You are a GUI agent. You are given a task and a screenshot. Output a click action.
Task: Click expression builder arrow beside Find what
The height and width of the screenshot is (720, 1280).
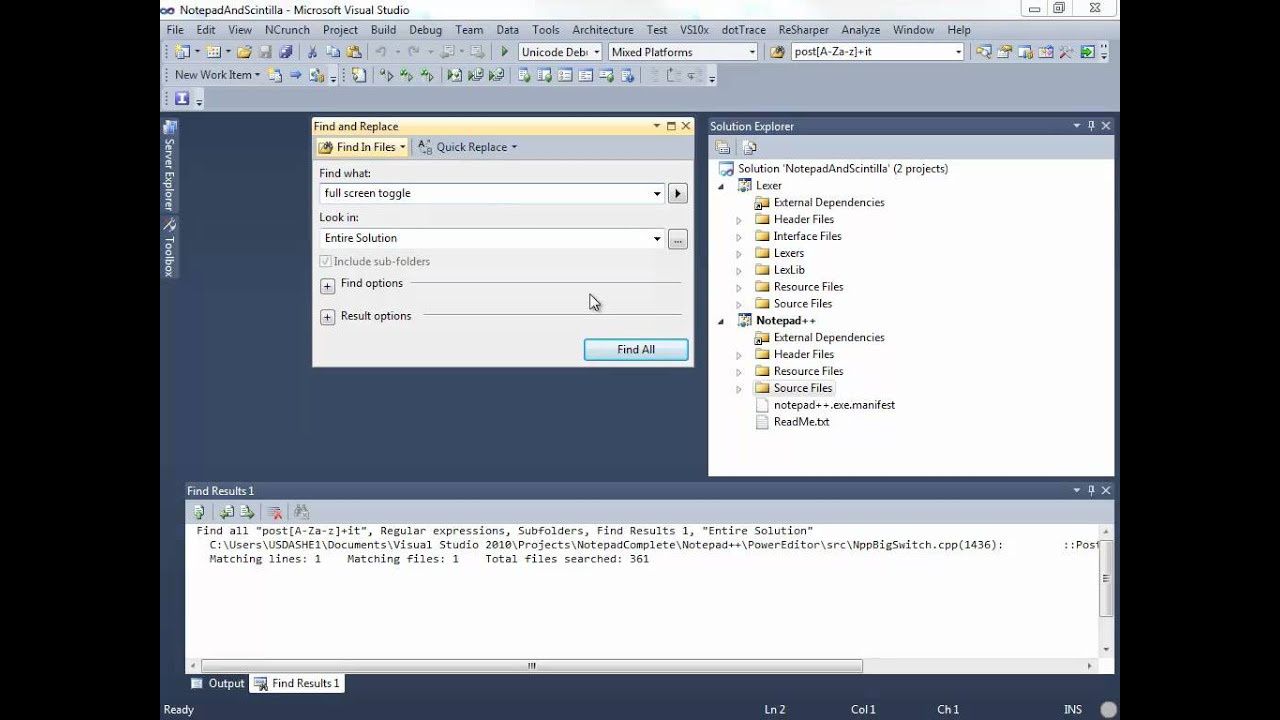(677, 194)
